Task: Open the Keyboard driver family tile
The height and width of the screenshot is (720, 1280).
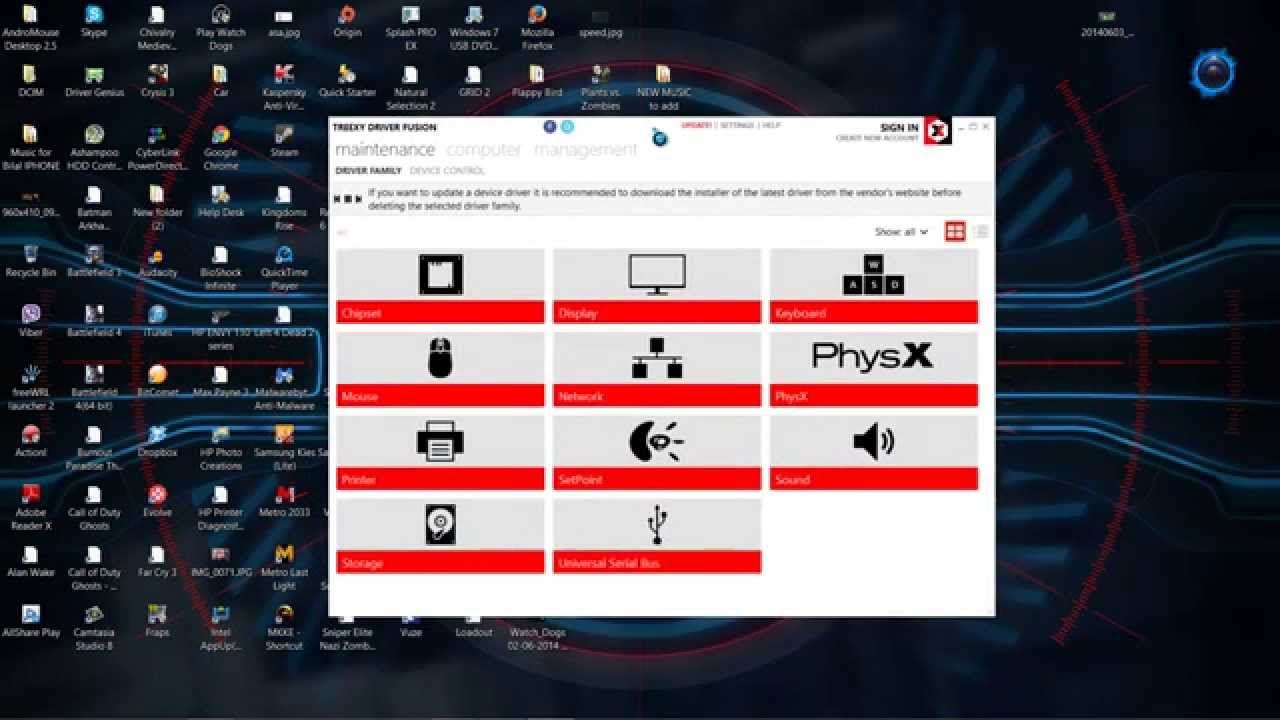Action: click(x=874, y=286)
